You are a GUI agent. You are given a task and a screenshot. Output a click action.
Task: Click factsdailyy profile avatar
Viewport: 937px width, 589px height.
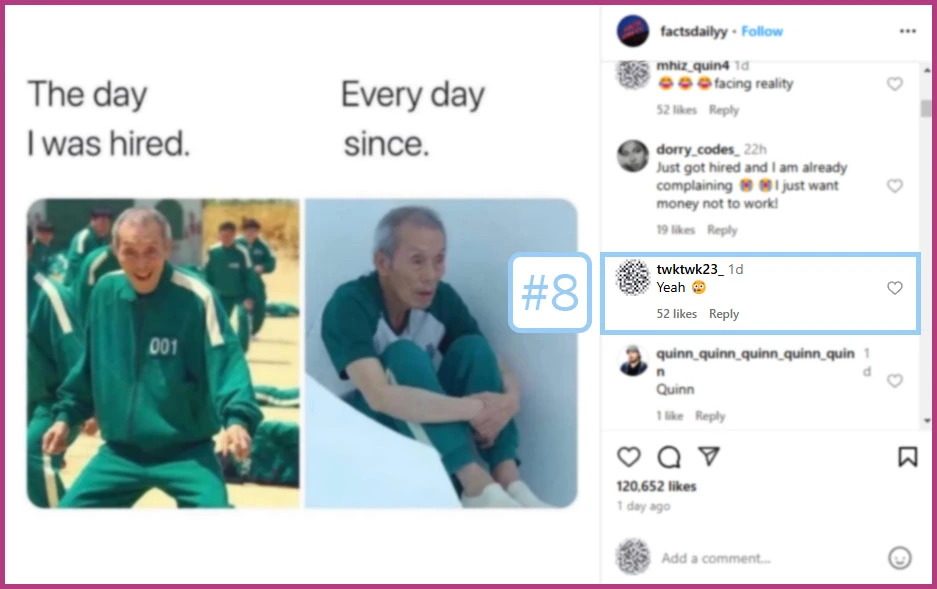pyautogui.click(x=633, y=31)
